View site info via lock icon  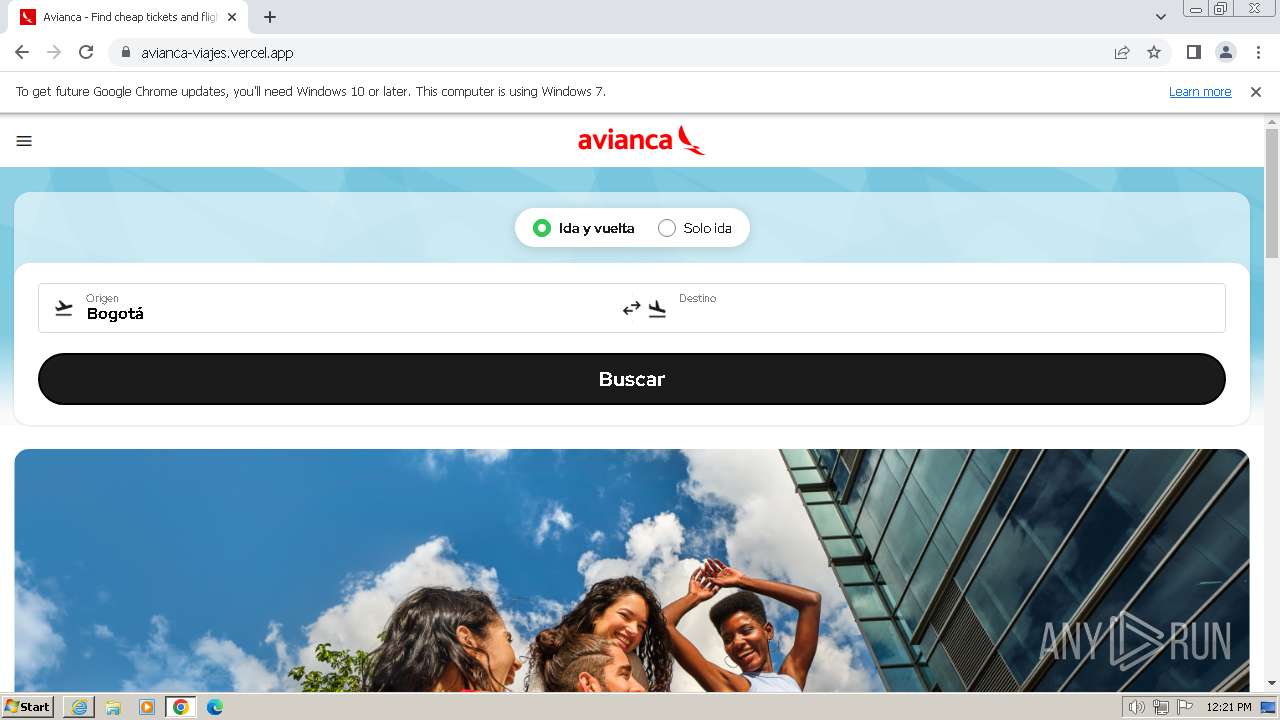tap(125, 53)
